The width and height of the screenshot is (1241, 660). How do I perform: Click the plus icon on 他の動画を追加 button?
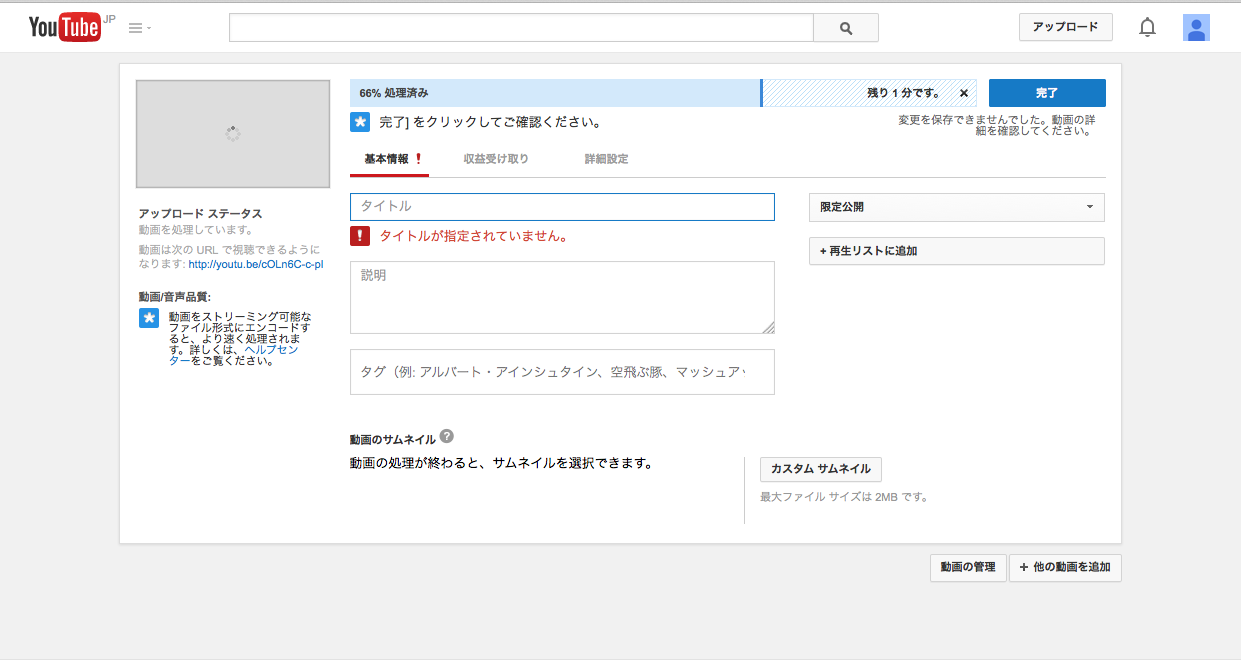1023,567
